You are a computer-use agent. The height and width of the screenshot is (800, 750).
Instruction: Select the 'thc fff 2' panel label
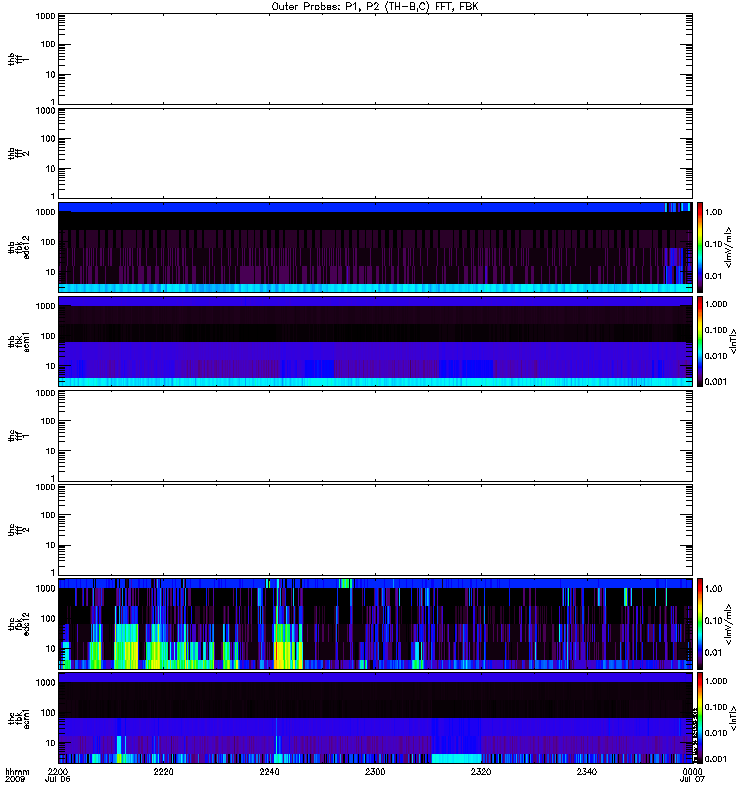pos(18,530)
